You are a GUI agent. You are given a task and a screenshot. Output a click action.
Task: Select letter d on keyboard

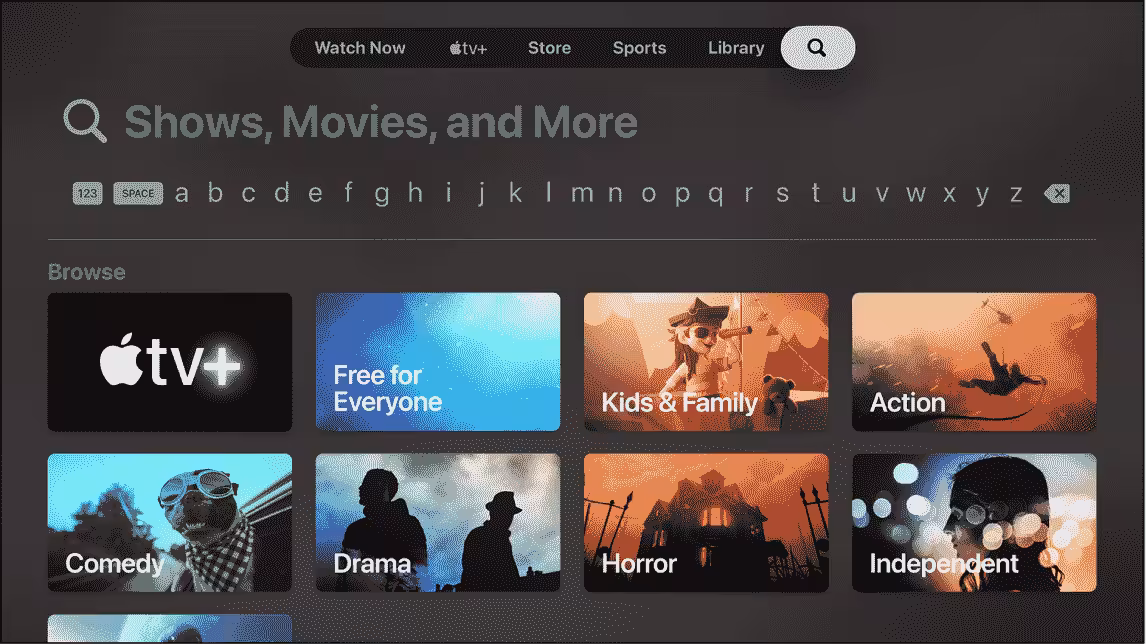(x=281, y=192)
